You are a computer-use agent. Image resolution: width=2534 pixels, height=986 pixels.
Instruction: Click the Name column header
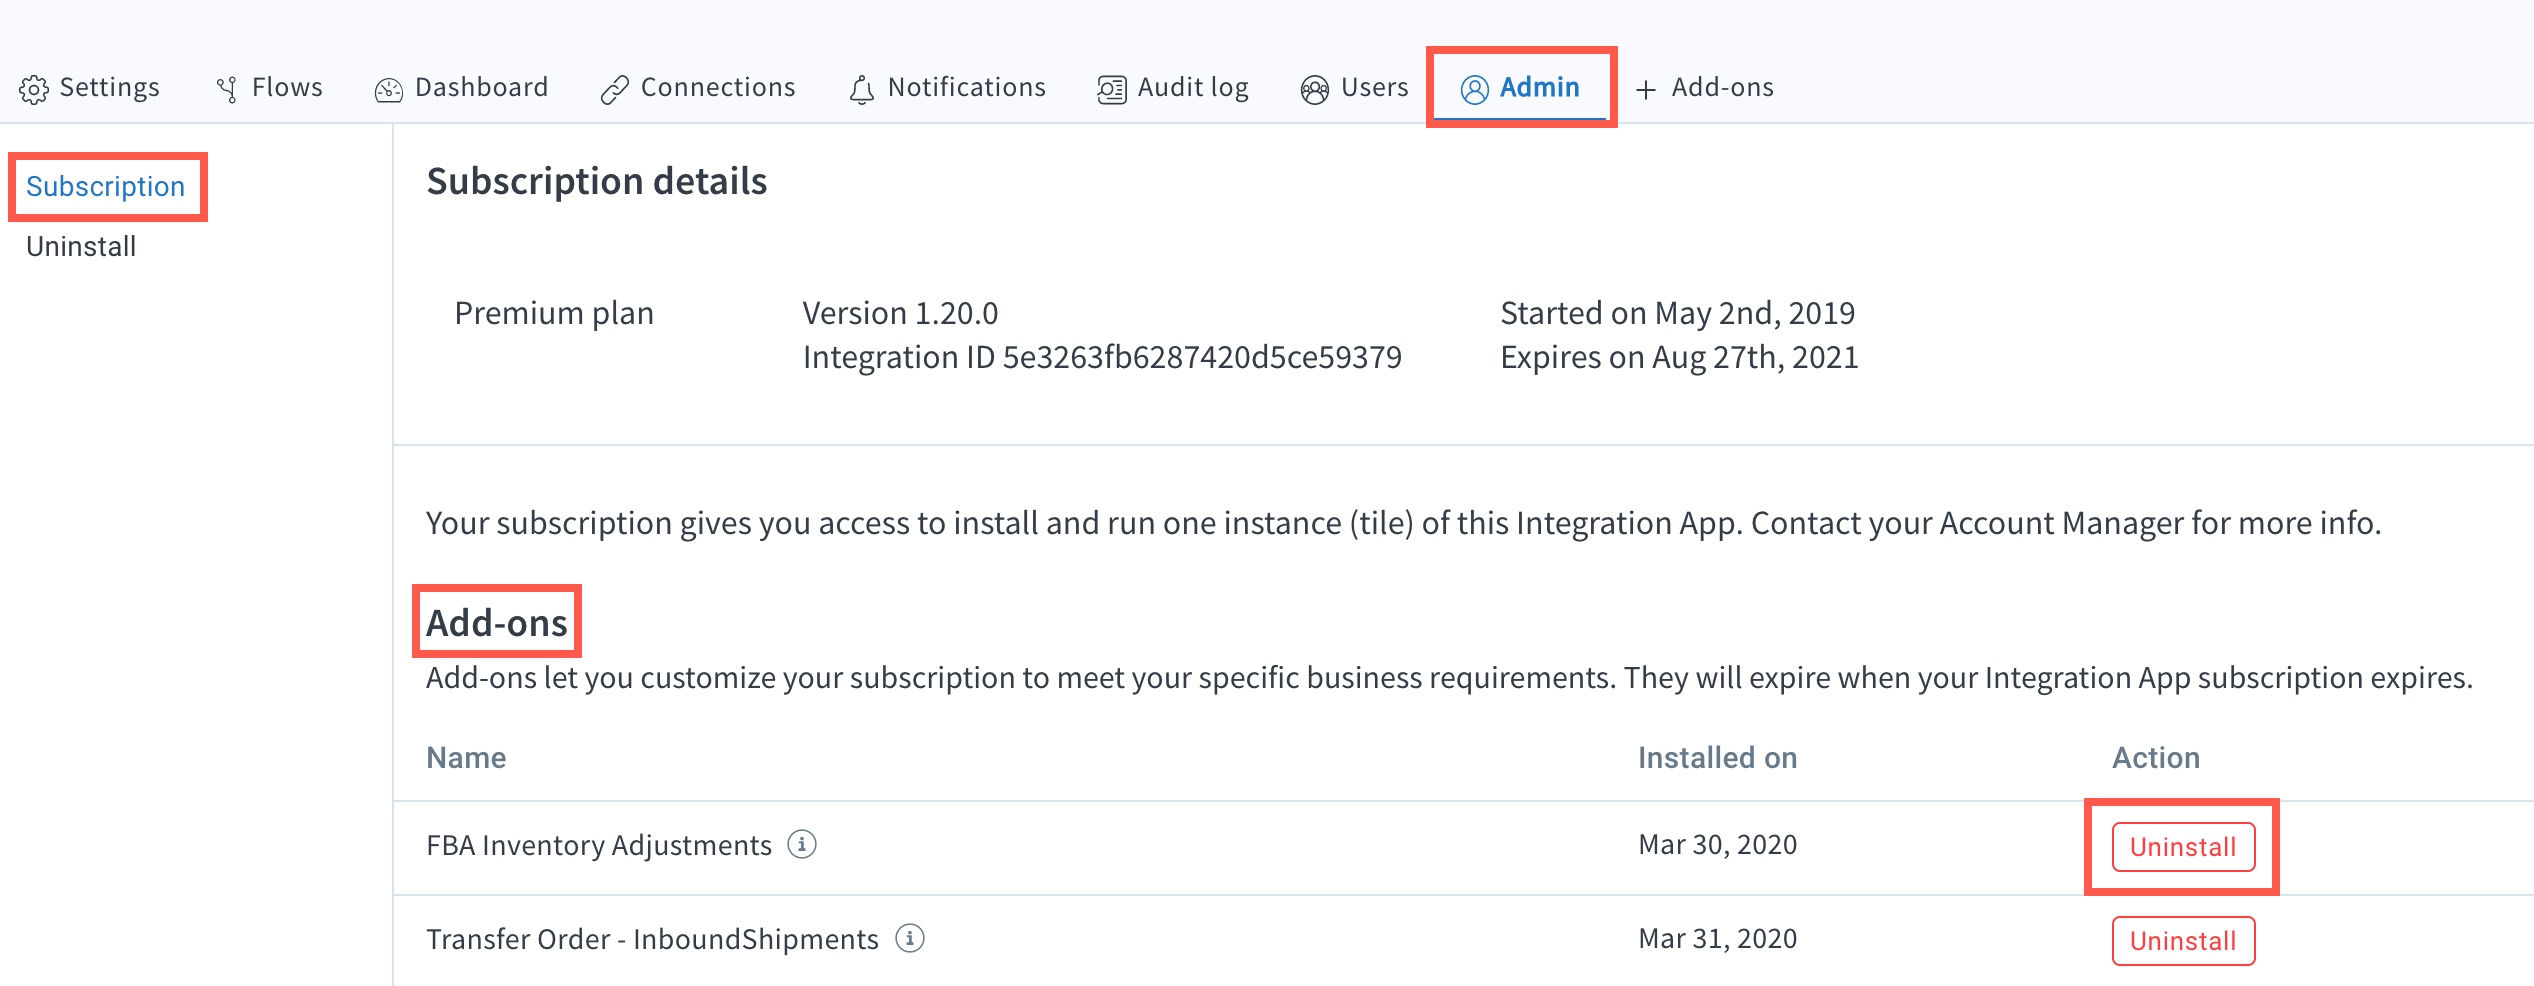pos(466,758)
